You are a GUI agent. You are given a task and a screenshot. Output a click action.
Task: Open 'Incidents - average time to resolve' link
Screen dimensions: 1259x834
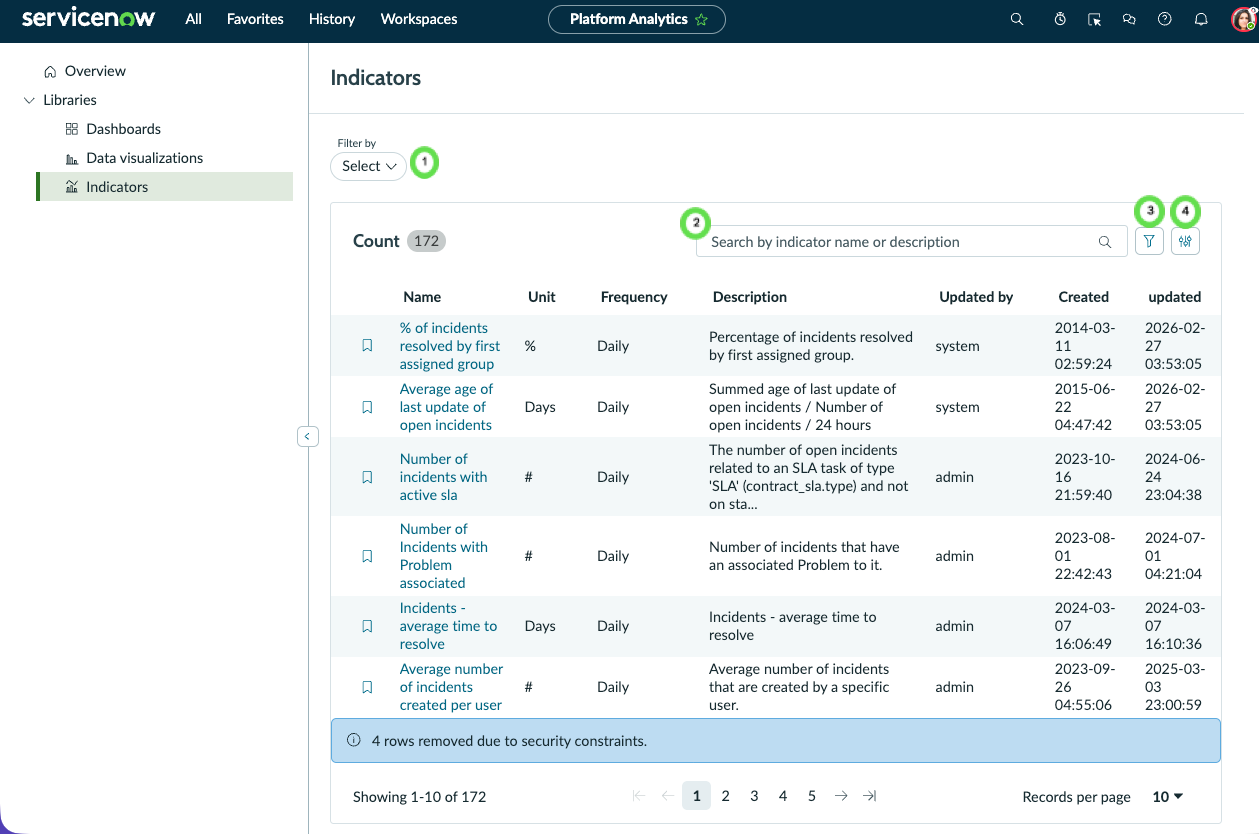[448, 626]
